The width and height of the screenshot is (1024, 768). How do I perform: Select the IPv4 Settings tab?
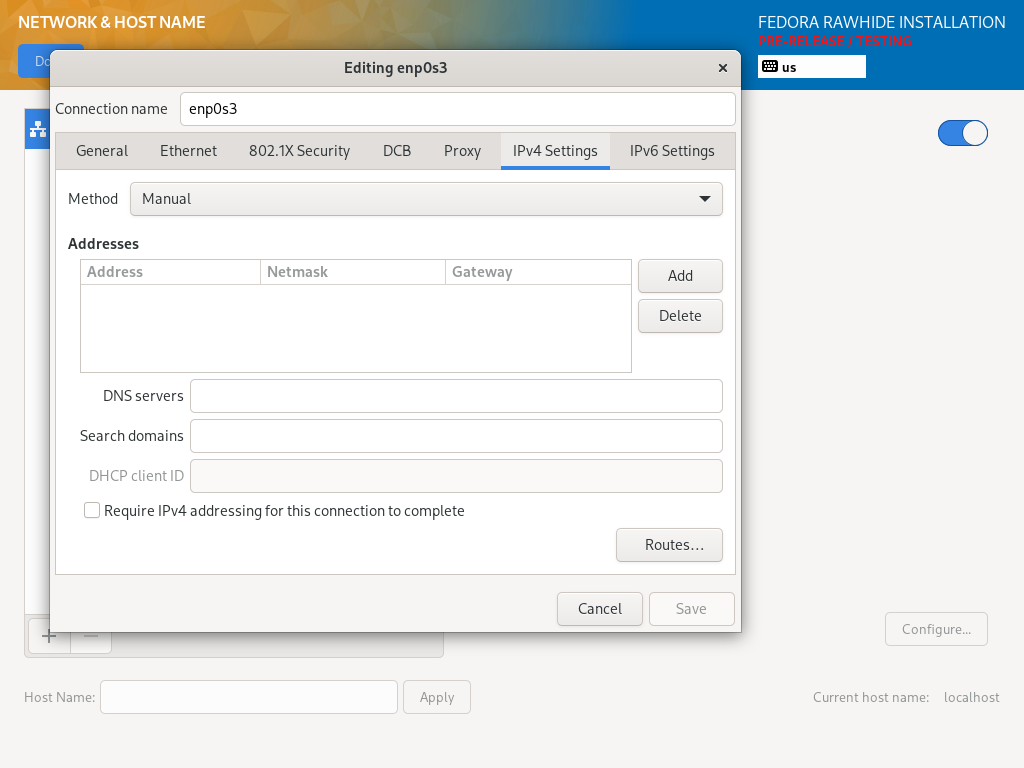pos(555,151)
